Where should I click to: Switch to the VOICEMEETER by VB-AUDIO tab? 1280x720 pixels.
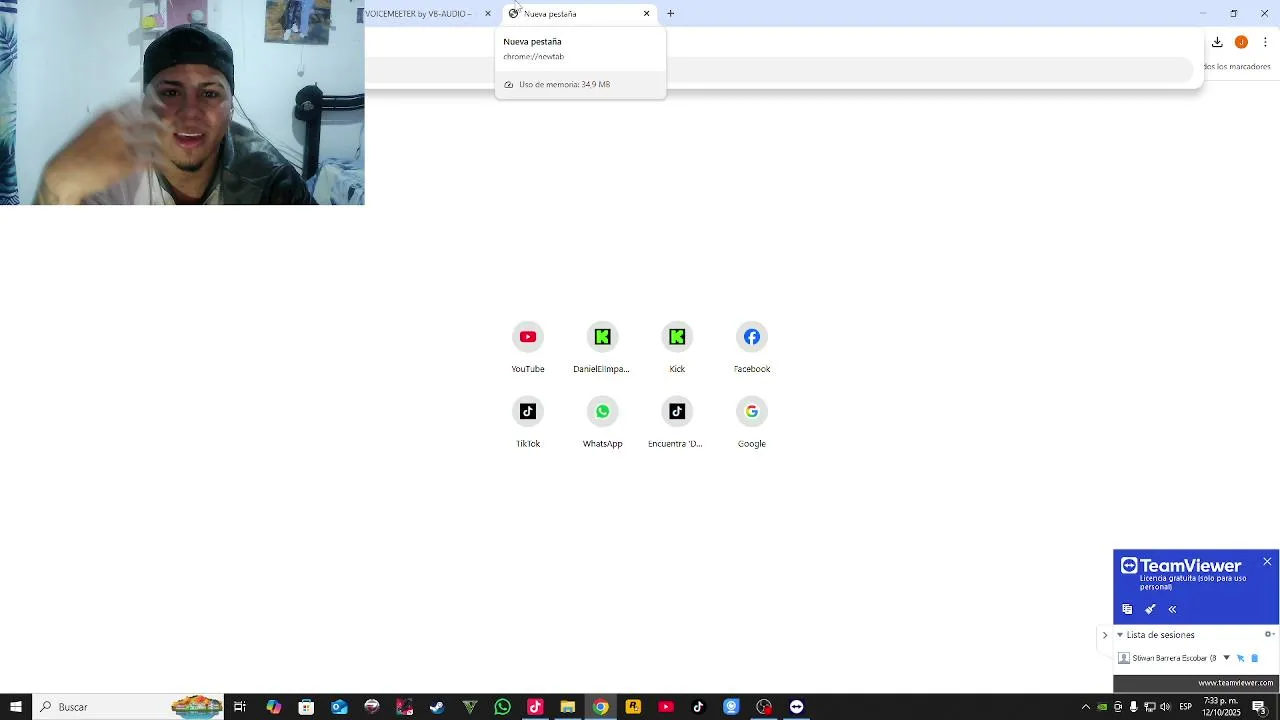[x=420, y=14]
